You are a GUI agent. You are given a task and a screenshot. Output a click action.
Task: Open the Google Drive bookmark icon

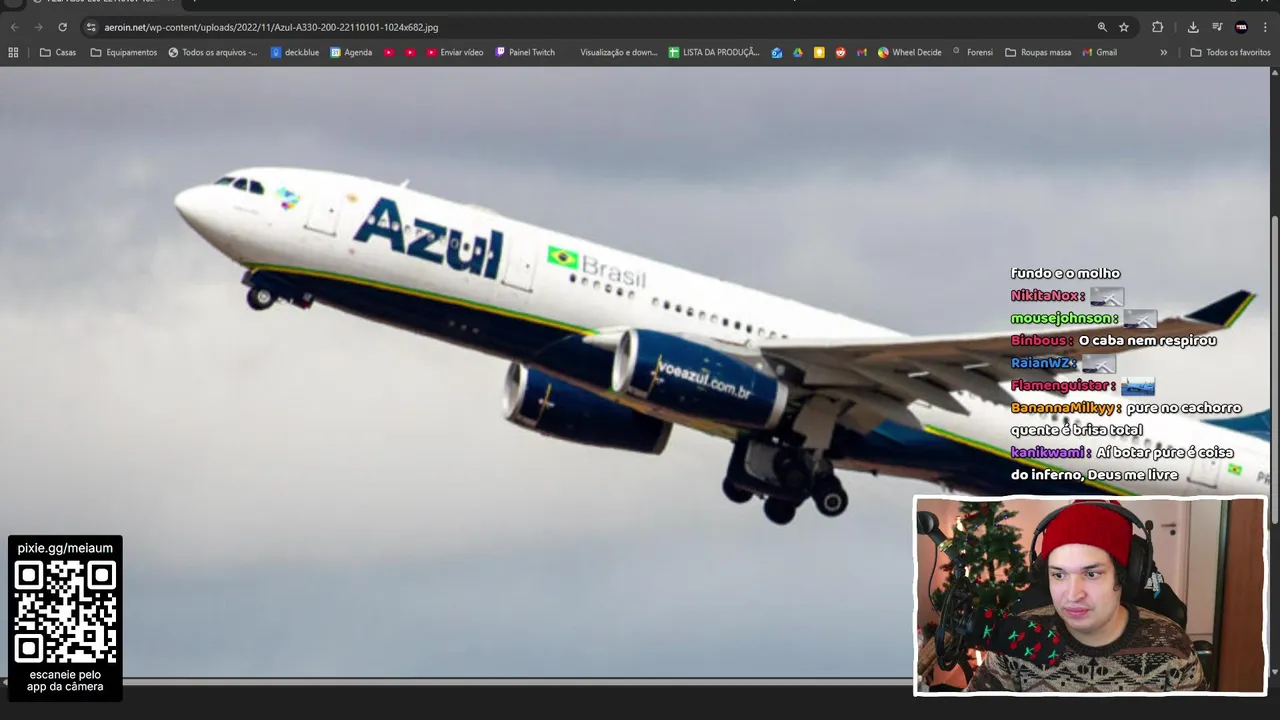(x=798, y=52)
